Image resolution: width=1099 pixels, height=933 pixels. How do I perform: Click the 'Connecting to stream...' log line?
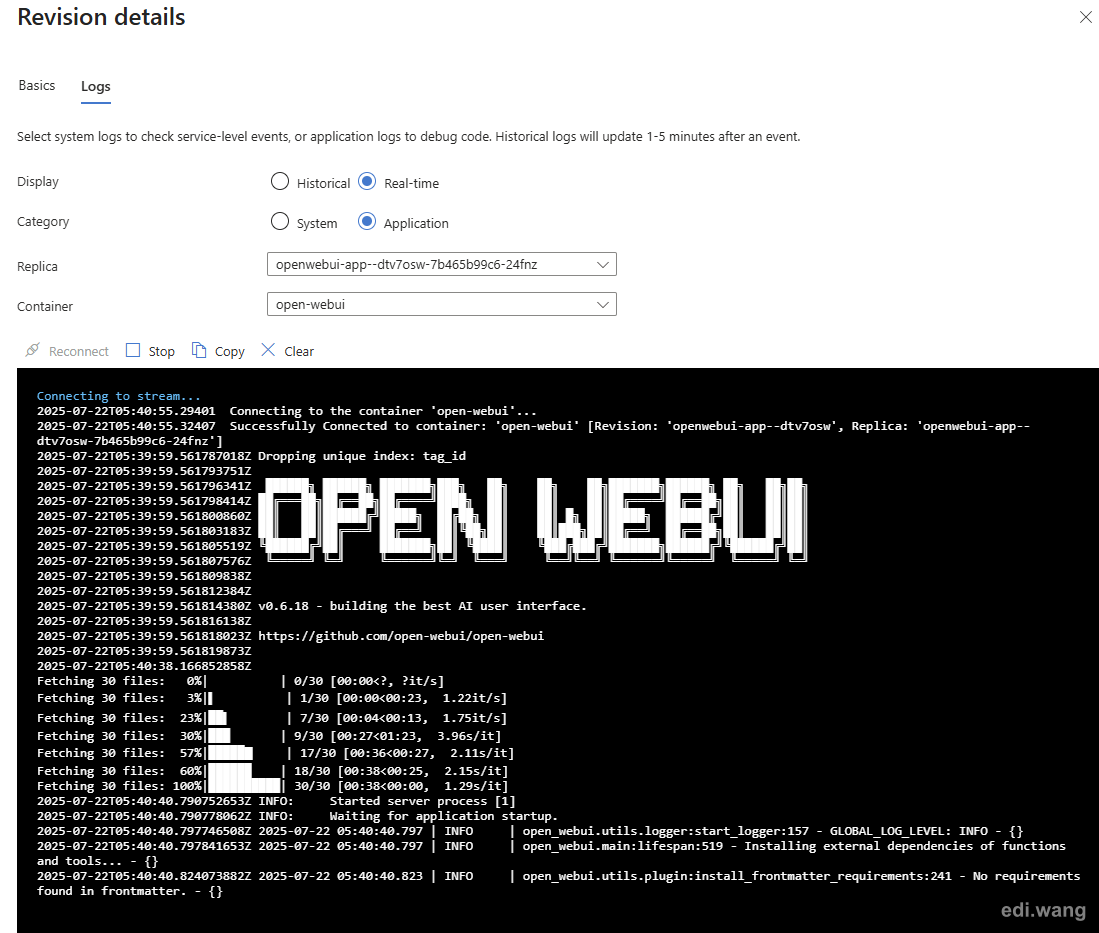pyautogui.click(x=118, y=396)
